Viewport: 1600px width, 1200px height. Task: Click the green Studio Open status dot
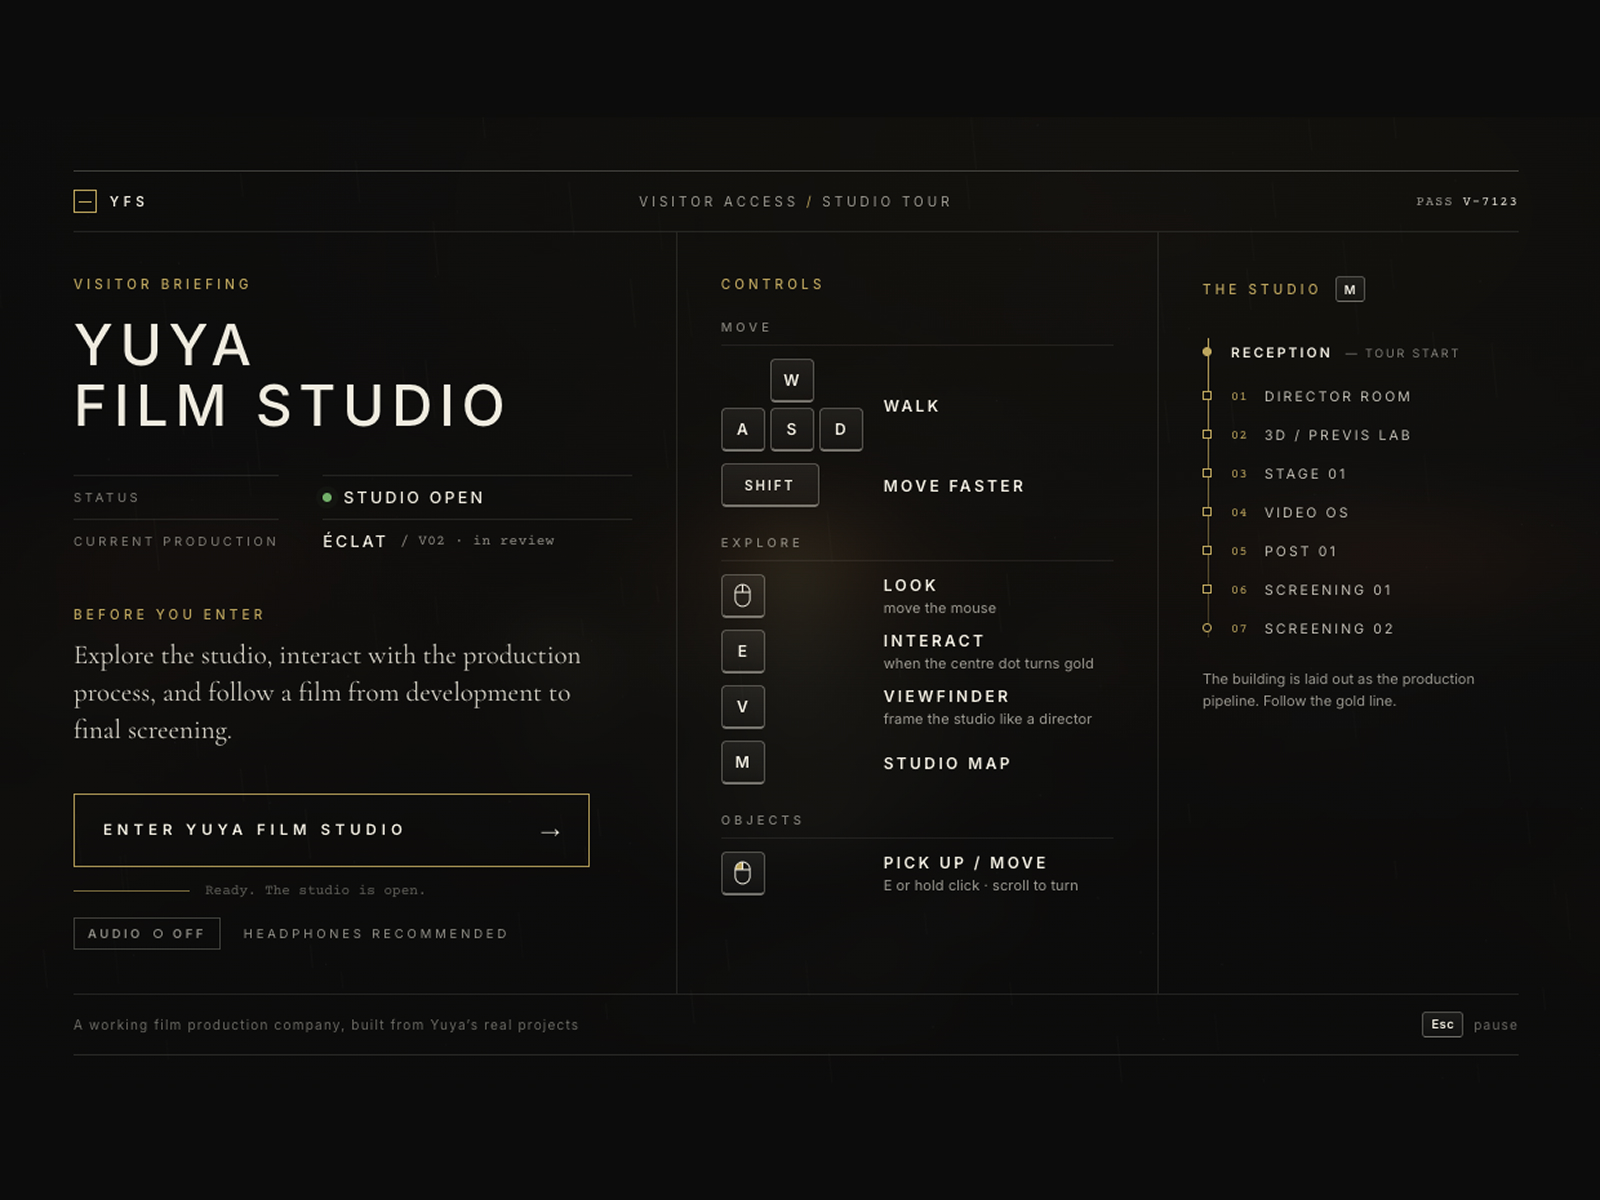point(327,497)
